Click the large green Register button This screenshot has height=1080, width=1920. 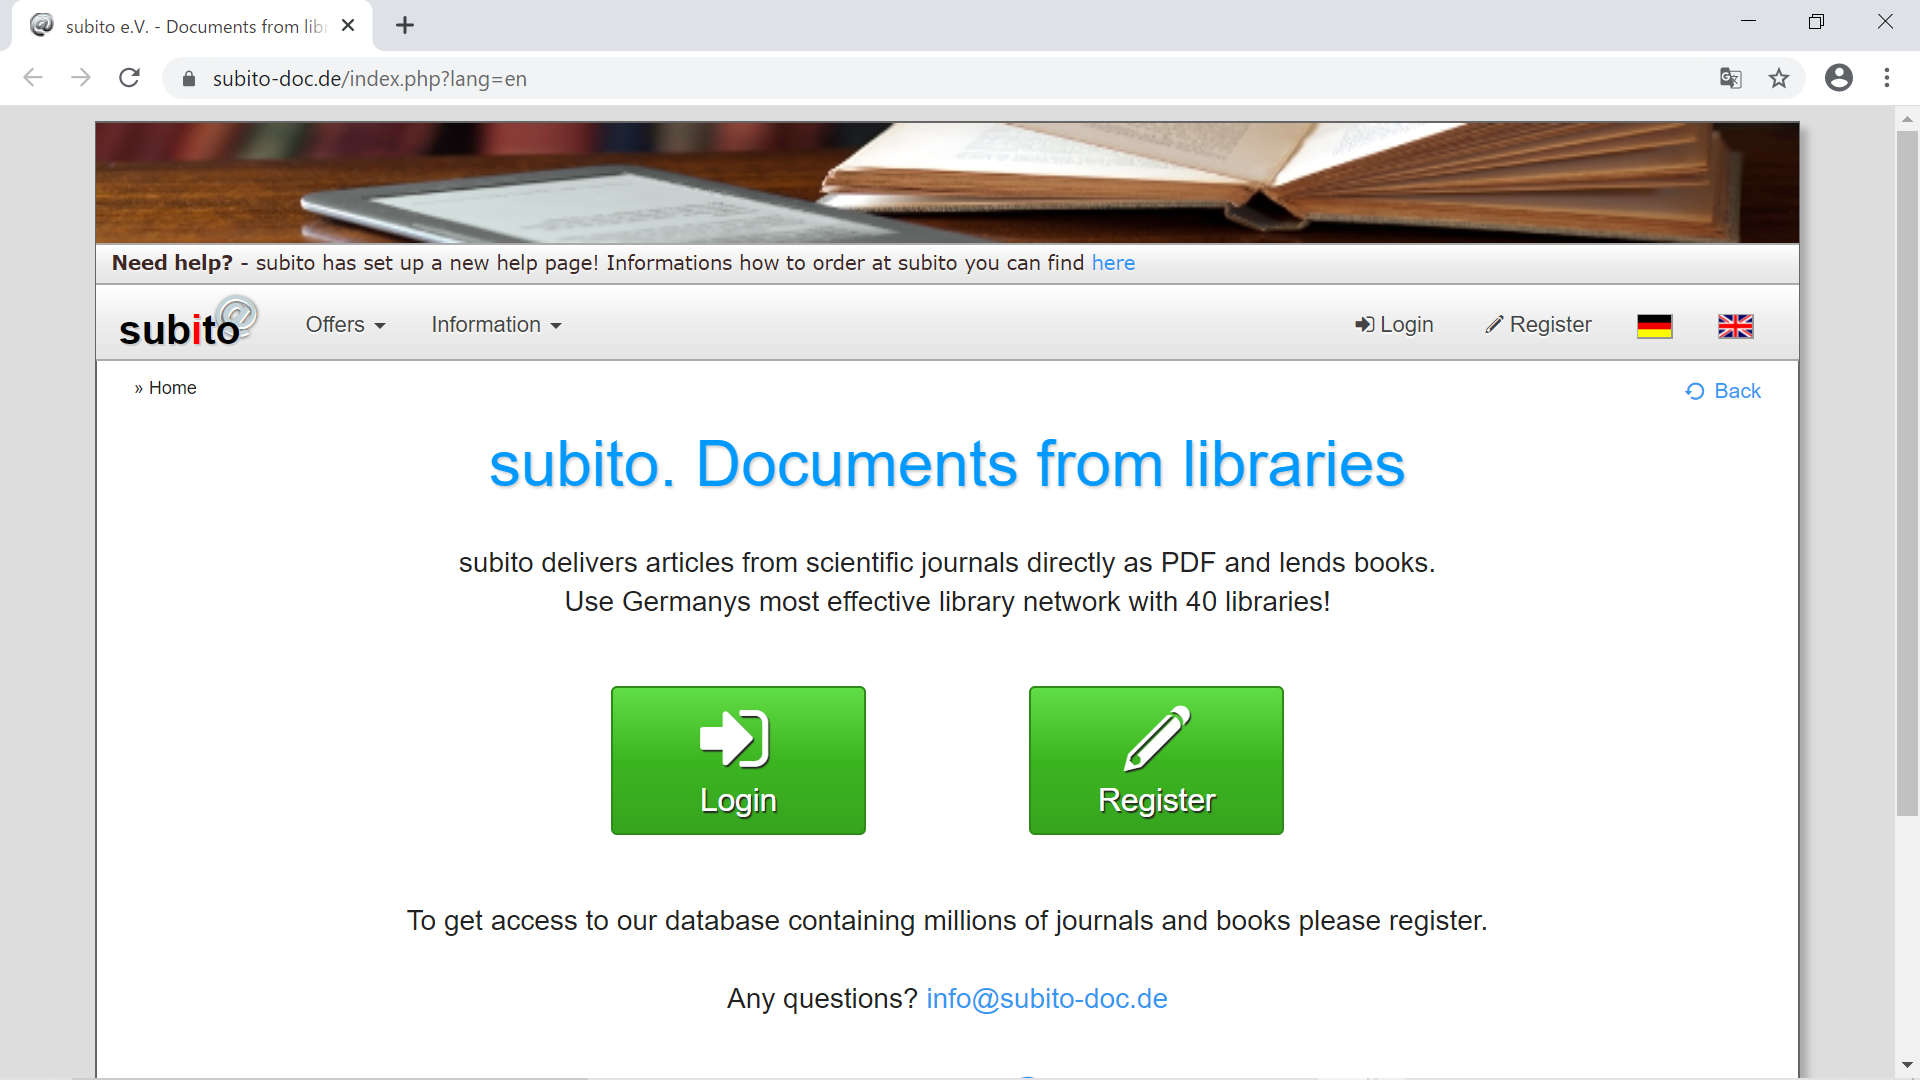[1156, 760]
